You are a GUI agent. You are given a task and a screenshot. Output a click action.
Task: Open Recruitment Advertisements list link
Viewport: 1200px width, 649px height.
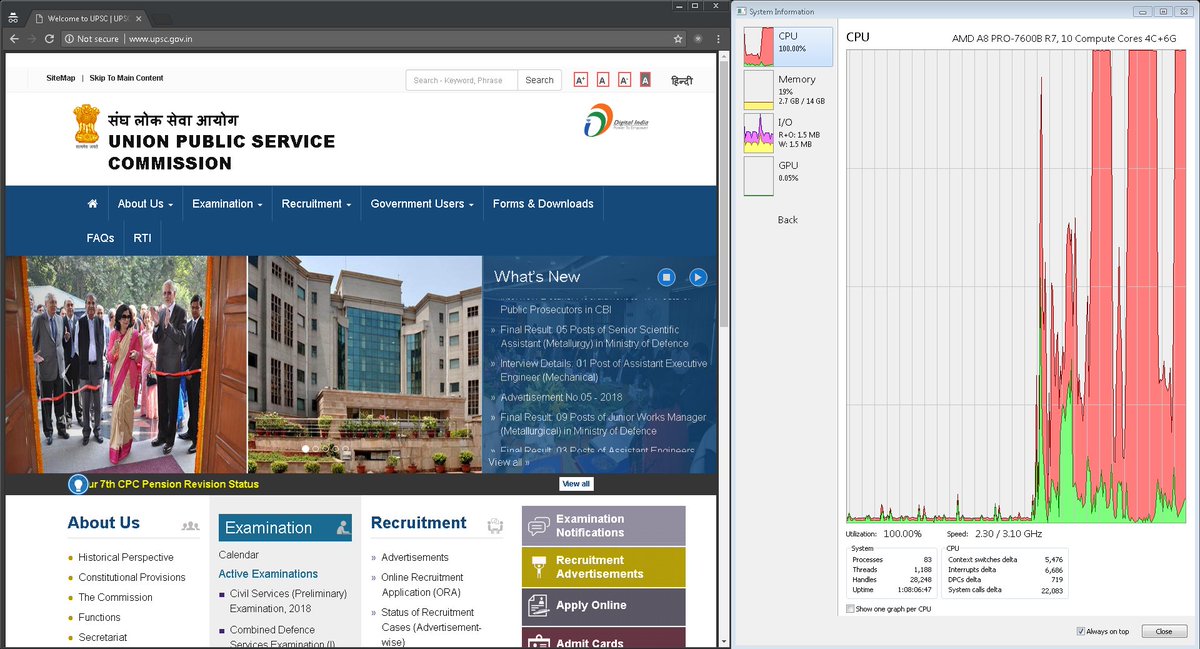pyautogui.click(x=415, y=557)
